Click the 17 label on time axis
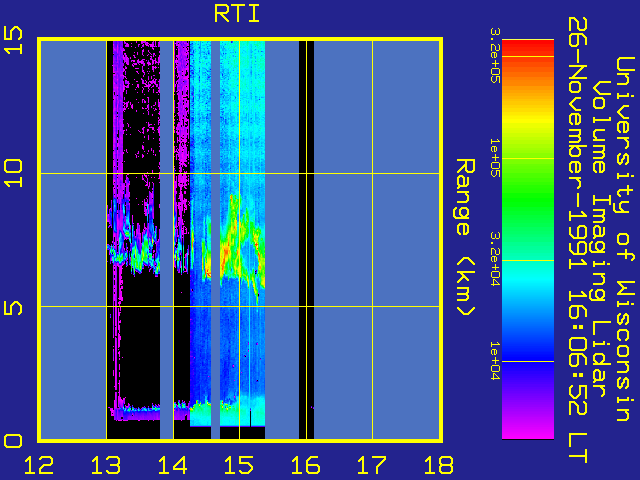The width and height of the screenshot is (640, 480). click(x=372, y=465)
